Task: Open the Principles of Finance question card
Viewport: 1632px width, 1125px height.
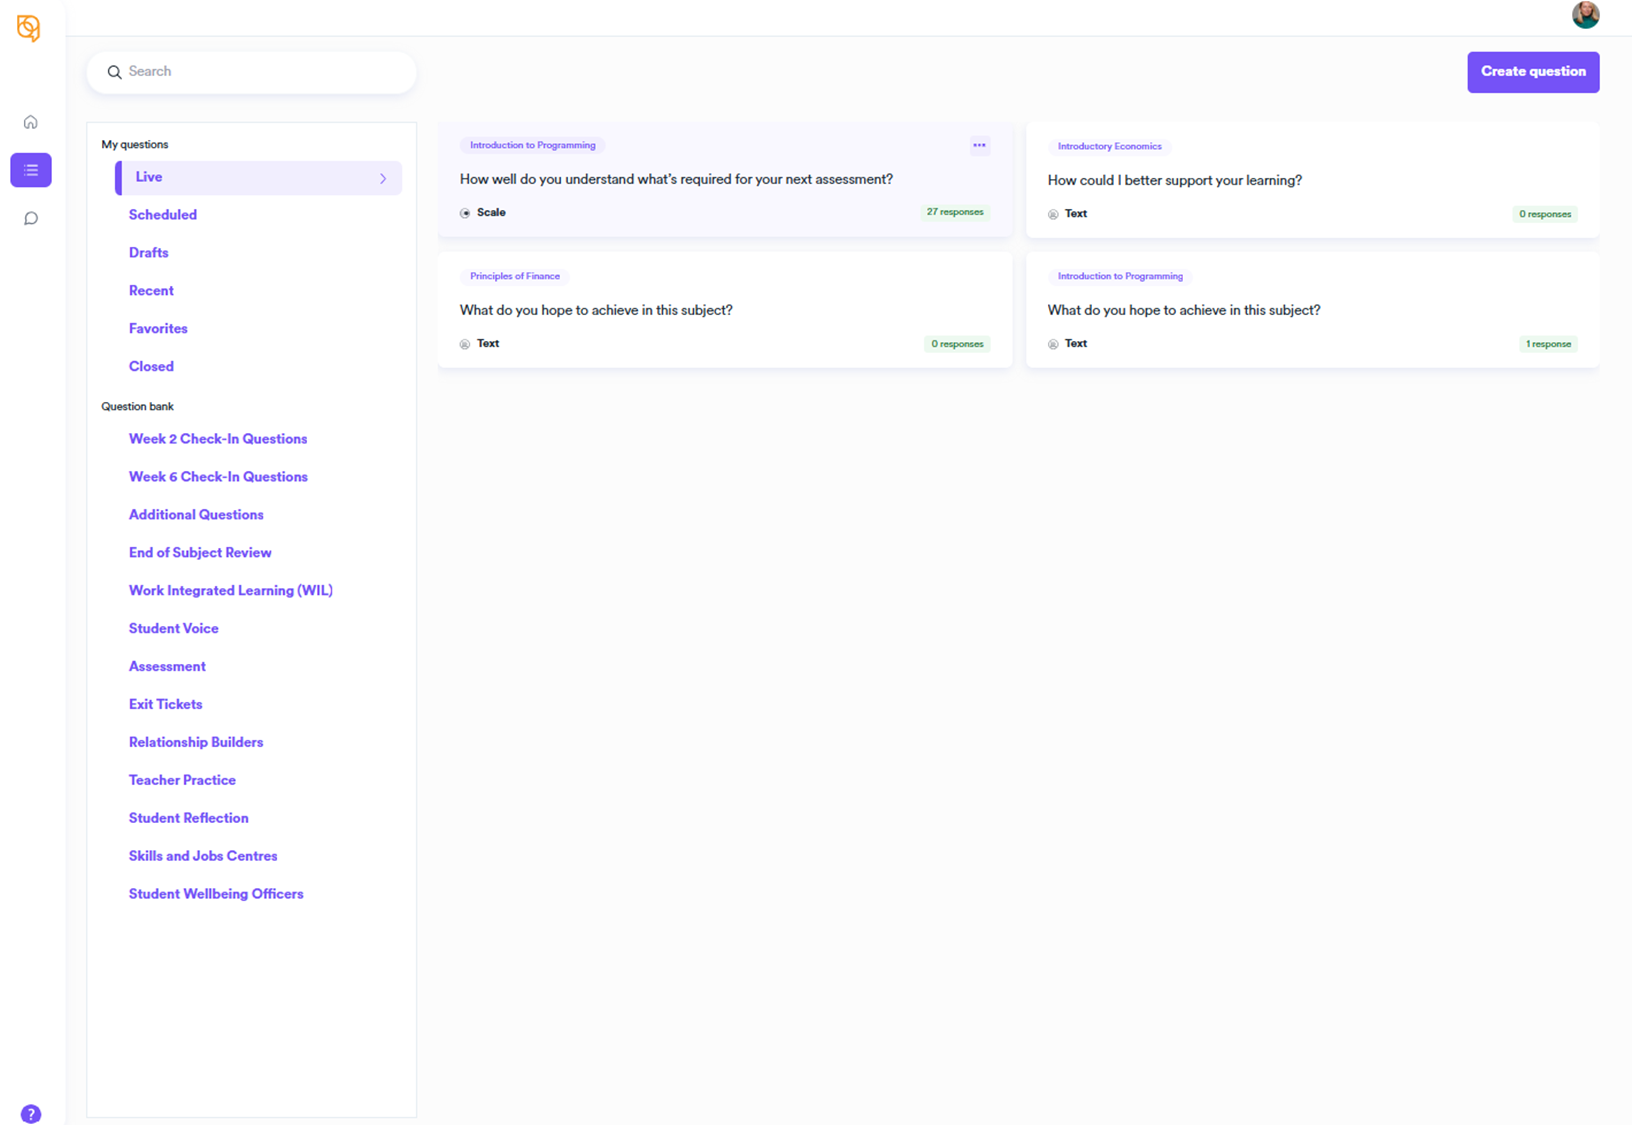Action: (724, 310)
